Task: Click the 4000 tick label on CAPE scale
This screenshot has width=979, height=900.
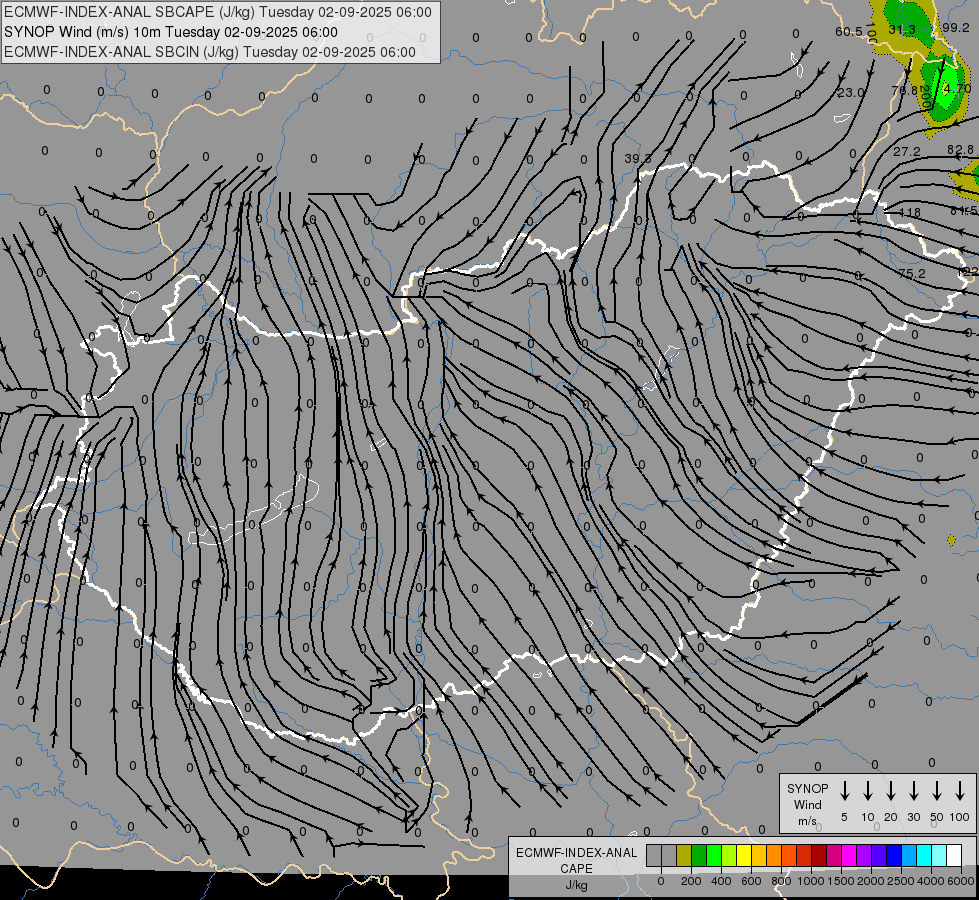Action: point(930,881)
